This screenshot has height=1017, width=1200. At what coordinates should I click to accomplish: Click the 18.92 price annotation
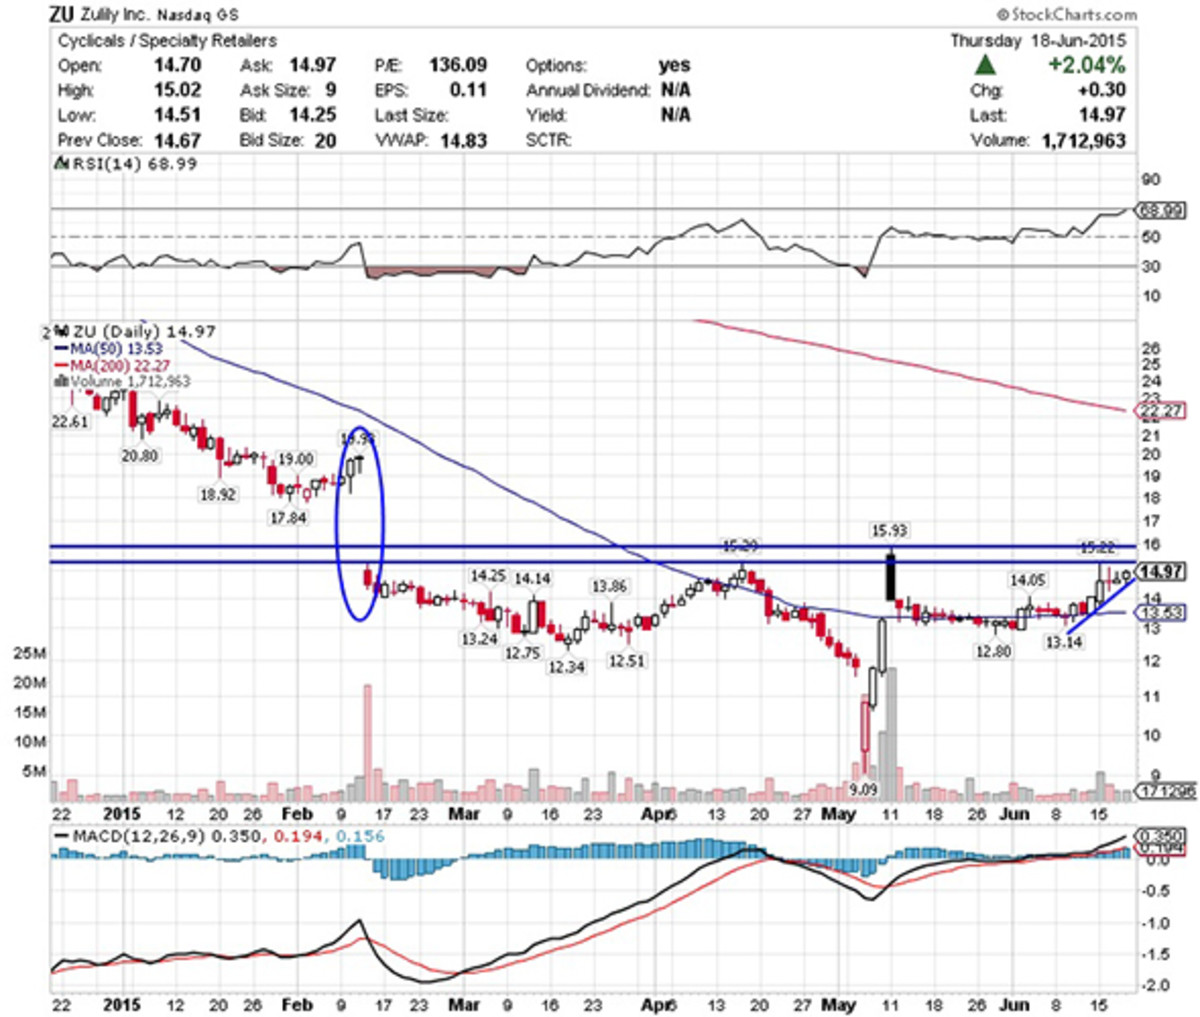[x=217, y=494]
